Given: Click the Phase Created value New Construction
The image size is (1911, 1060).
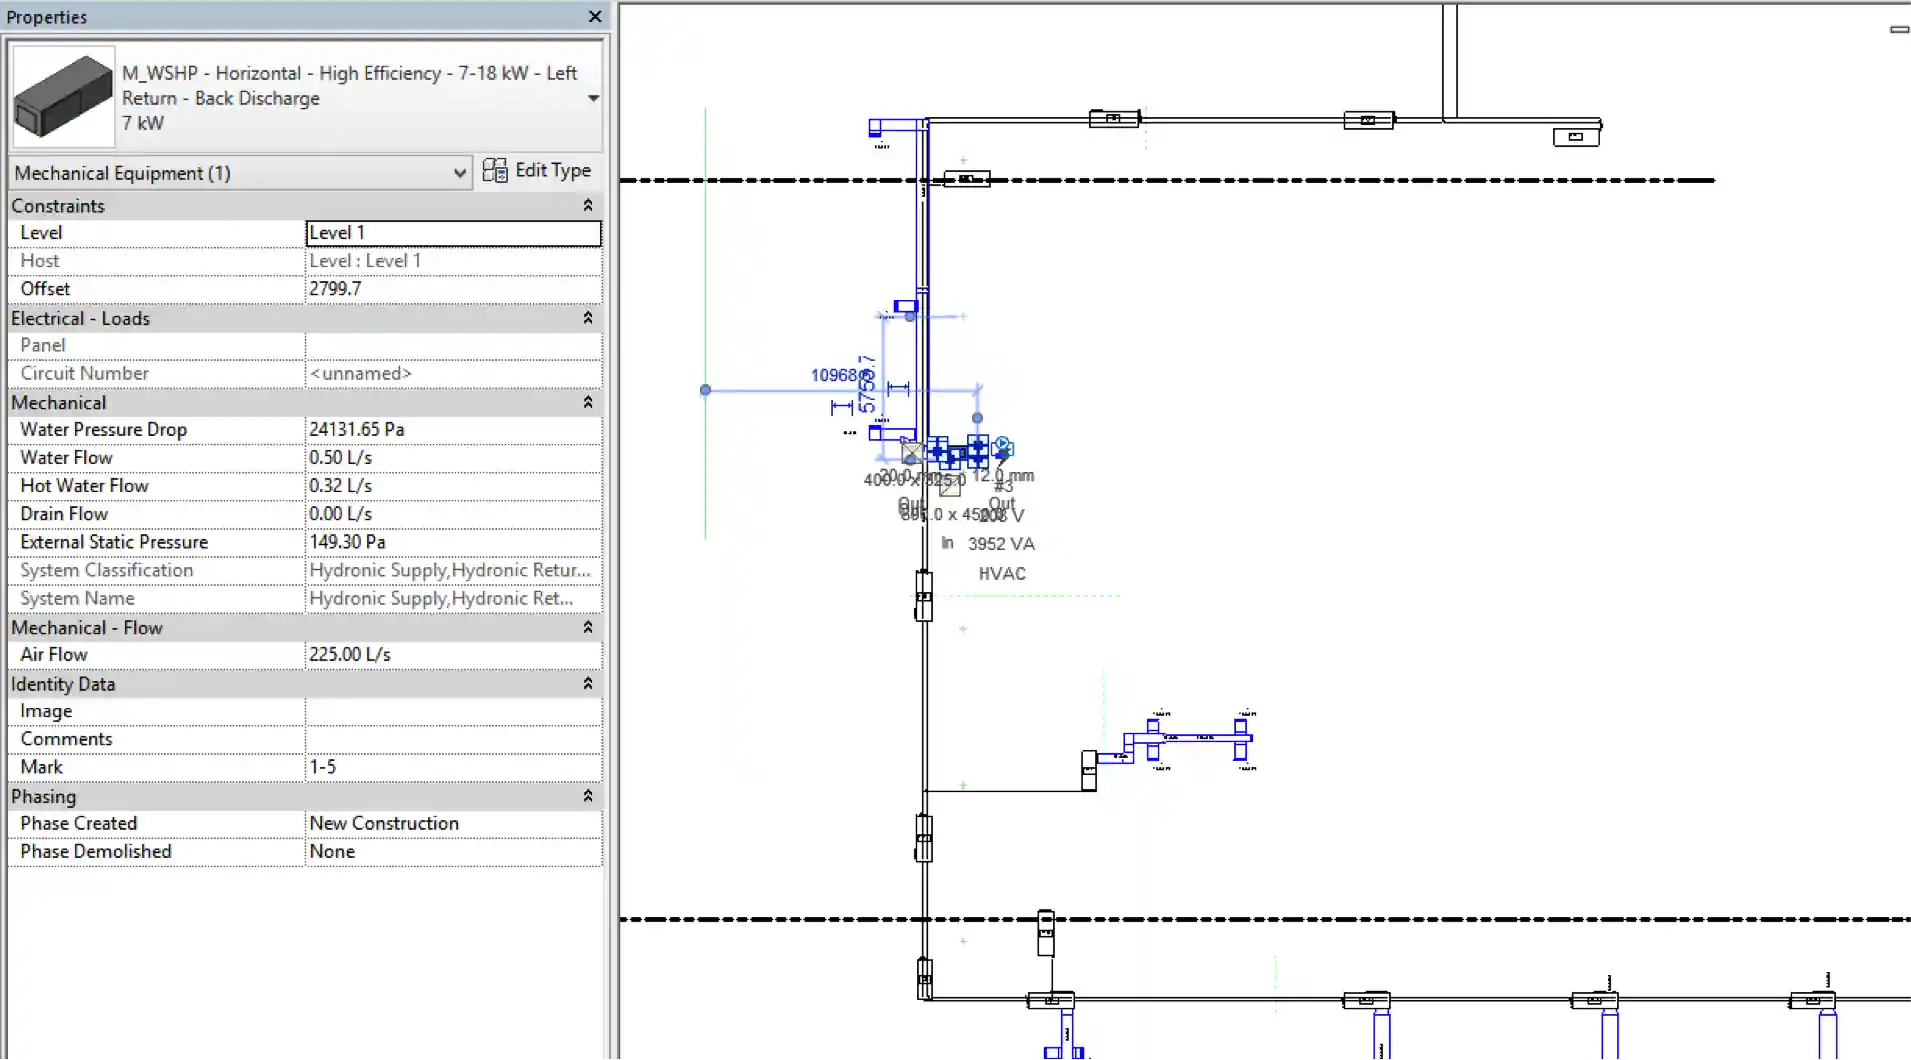Looking at the screenshot, I should [x=453, y=823].
